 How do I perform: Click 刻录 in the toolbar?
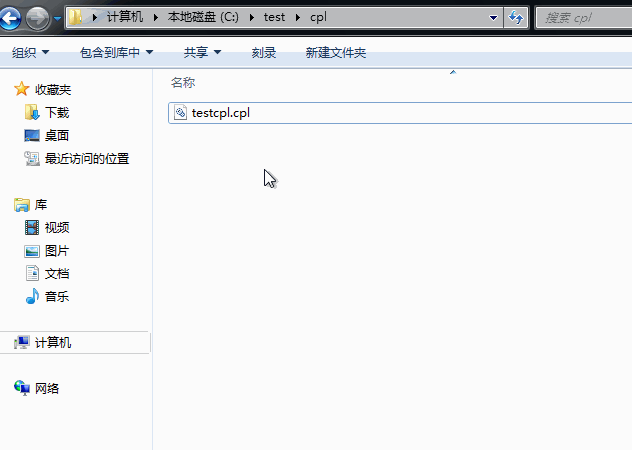pos(264,52)
